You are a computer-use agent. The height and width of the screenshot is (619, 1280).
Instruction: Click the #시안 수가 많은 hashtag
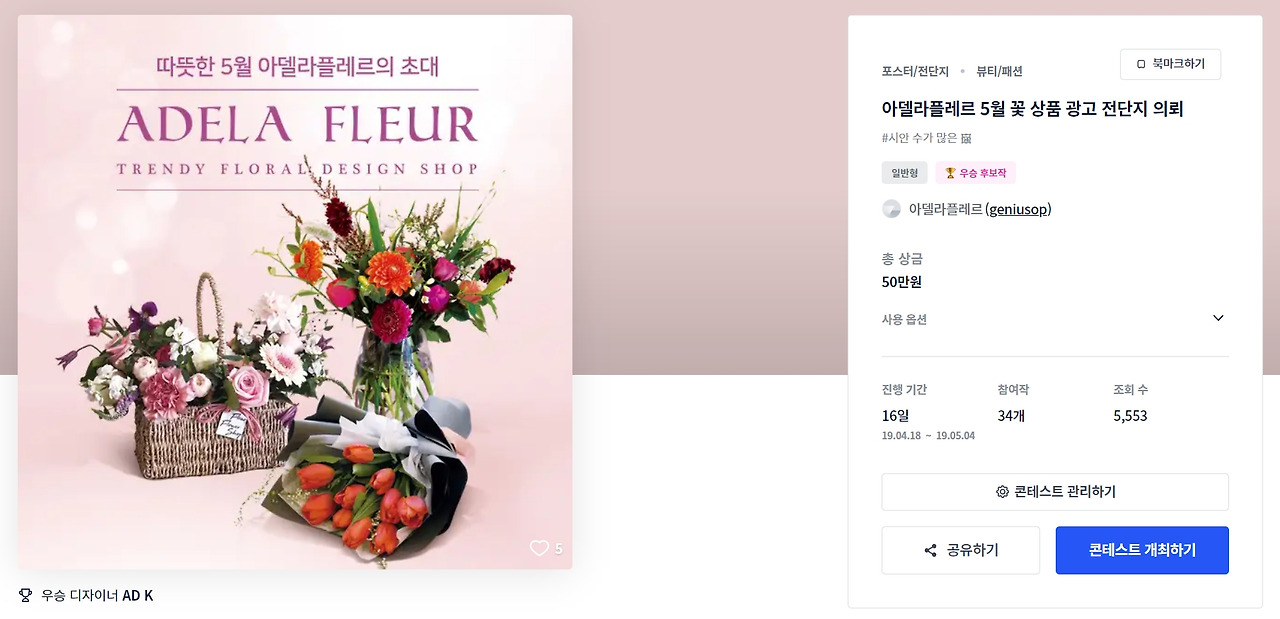click(926, 138)
